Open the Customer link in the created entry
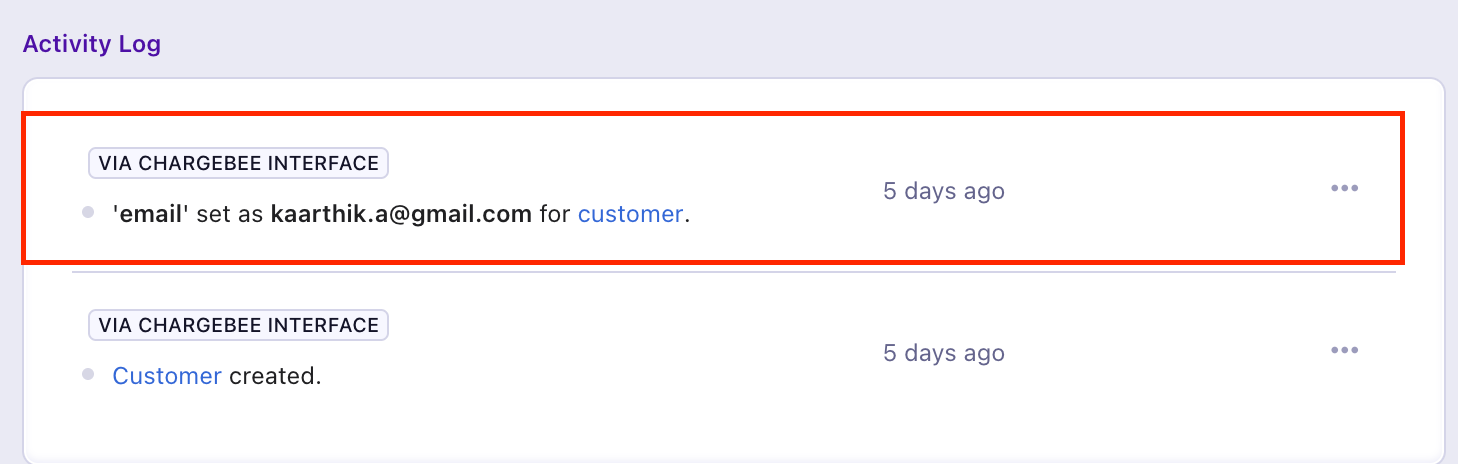This screenshot has width=1458, height=464. click(x=167, y=376)
